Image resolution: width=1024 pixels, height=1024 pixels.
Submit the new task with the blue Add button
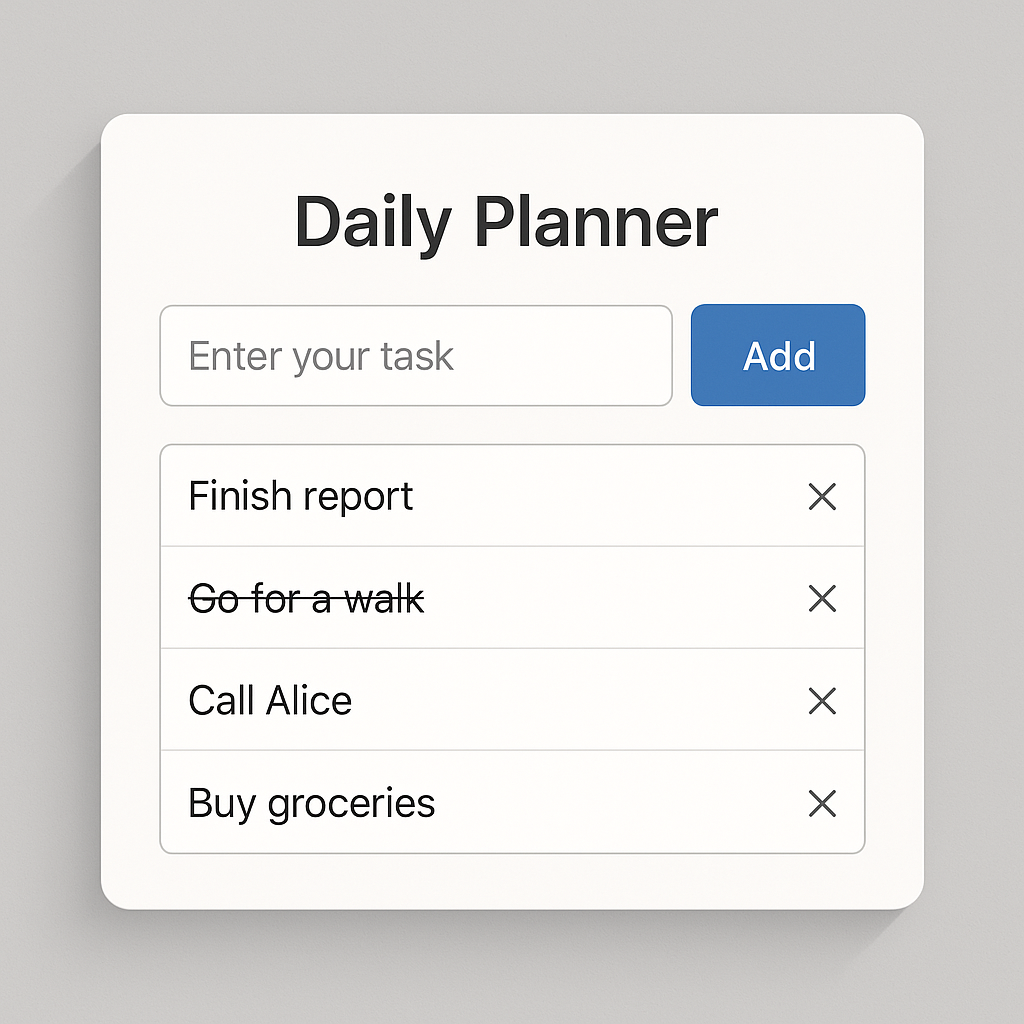pos(778,355)
